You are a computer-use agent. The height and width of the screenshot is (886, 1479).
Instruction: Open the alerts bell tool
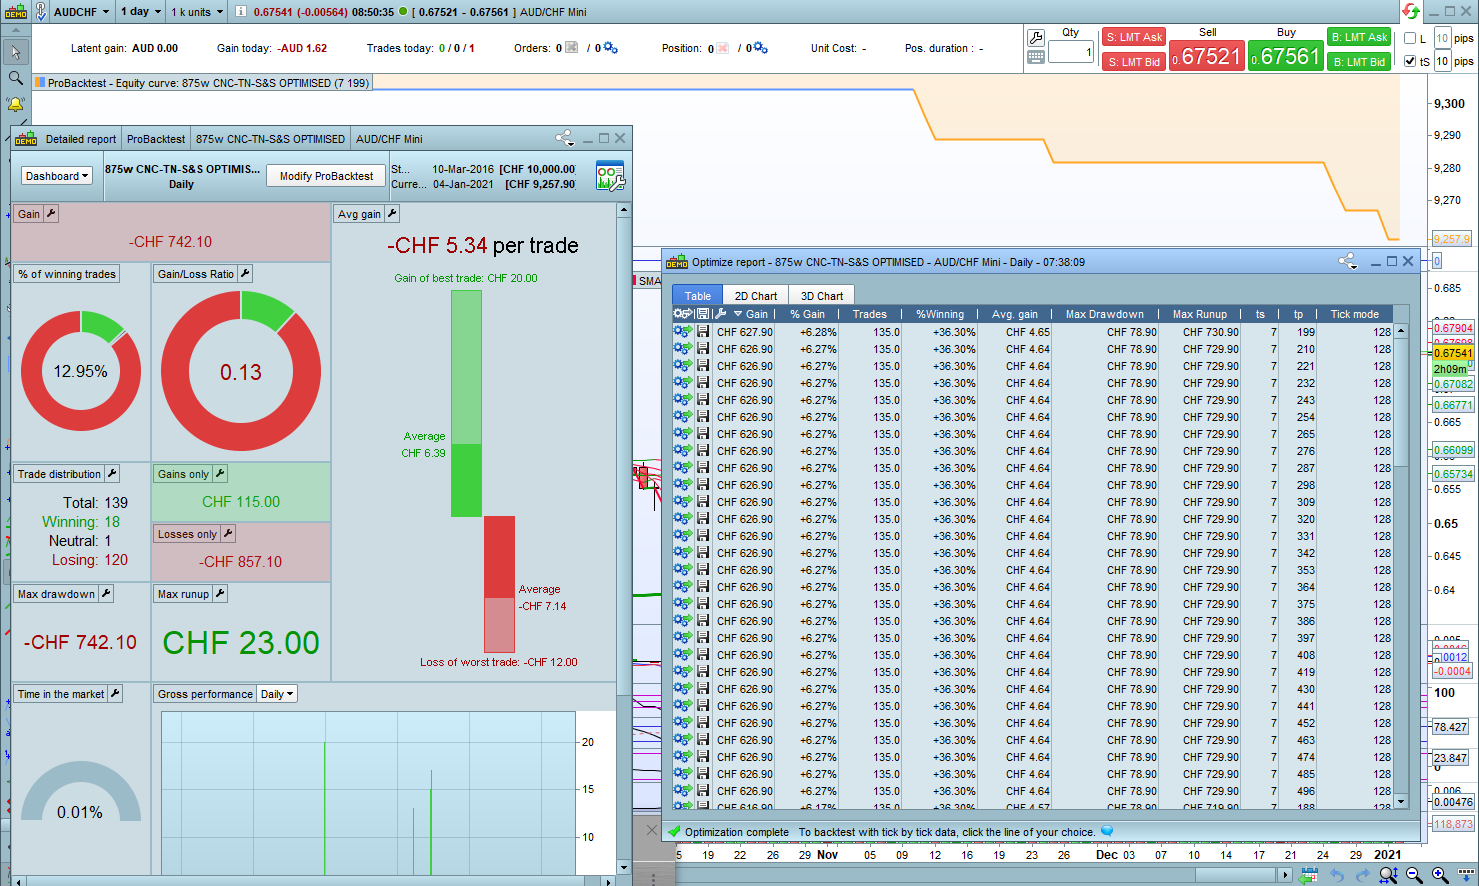pyautogui.click(x=15, y=104)
